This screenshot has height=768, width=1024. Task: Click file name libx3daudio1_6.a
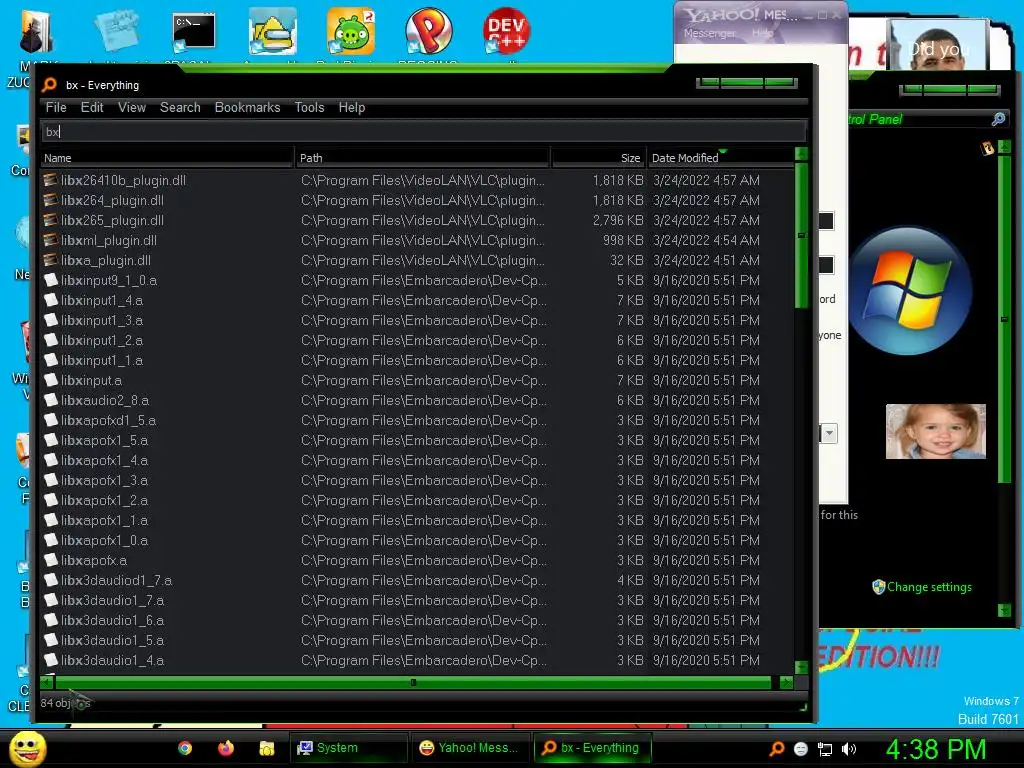pyautogui.click(x=112, y=620)
